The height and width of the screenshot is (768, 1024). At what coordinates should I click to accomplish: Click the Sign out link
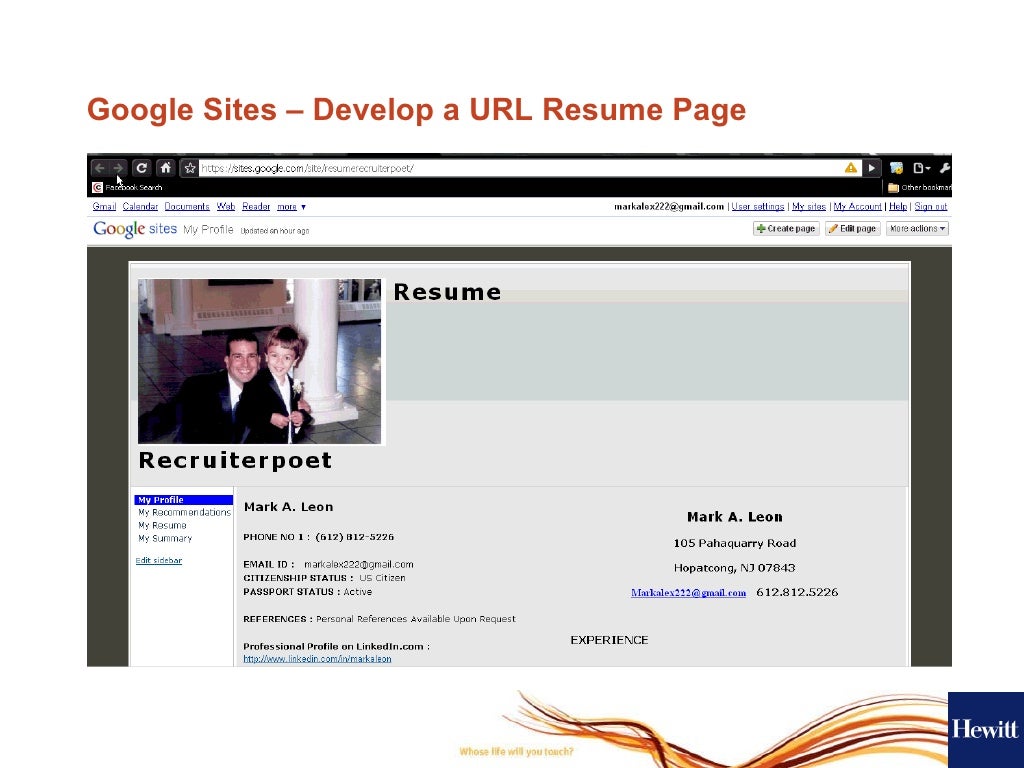(931, 206)
